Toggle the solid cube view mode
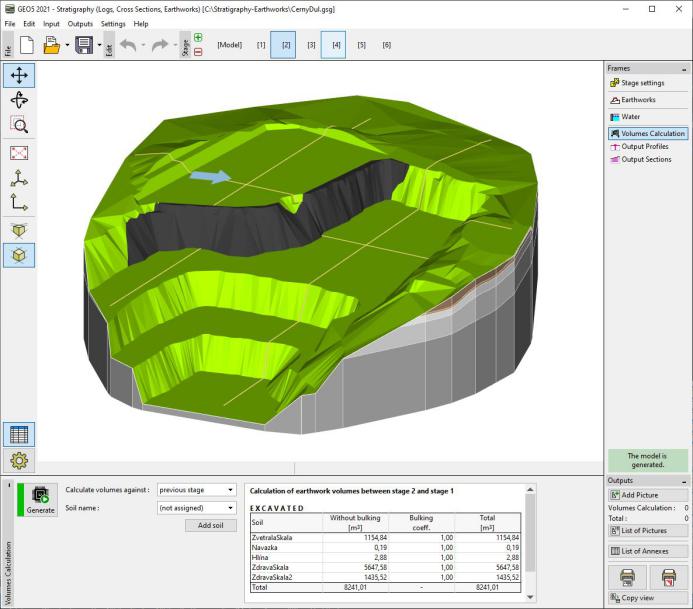Image resolution: width=693 pixels, height=609 pixels. (x=19, y=230)
